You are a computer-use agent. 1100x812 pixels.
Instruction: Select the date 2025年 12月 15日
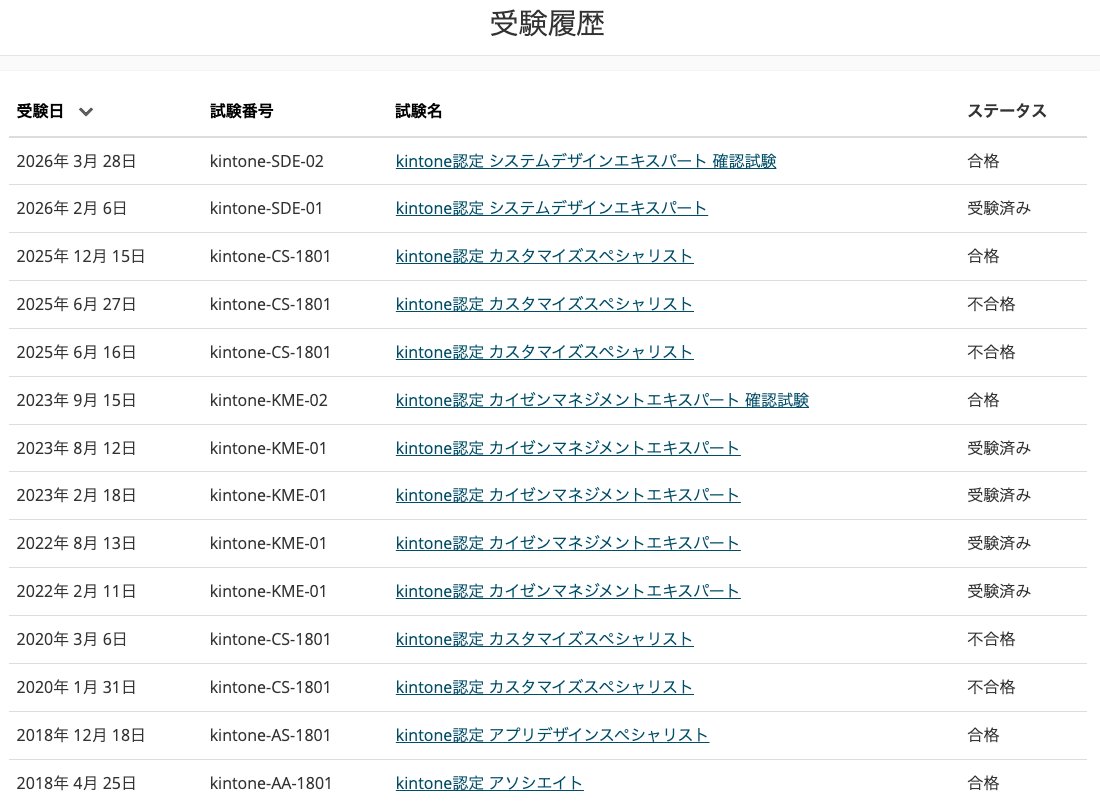tap(81, 256)
